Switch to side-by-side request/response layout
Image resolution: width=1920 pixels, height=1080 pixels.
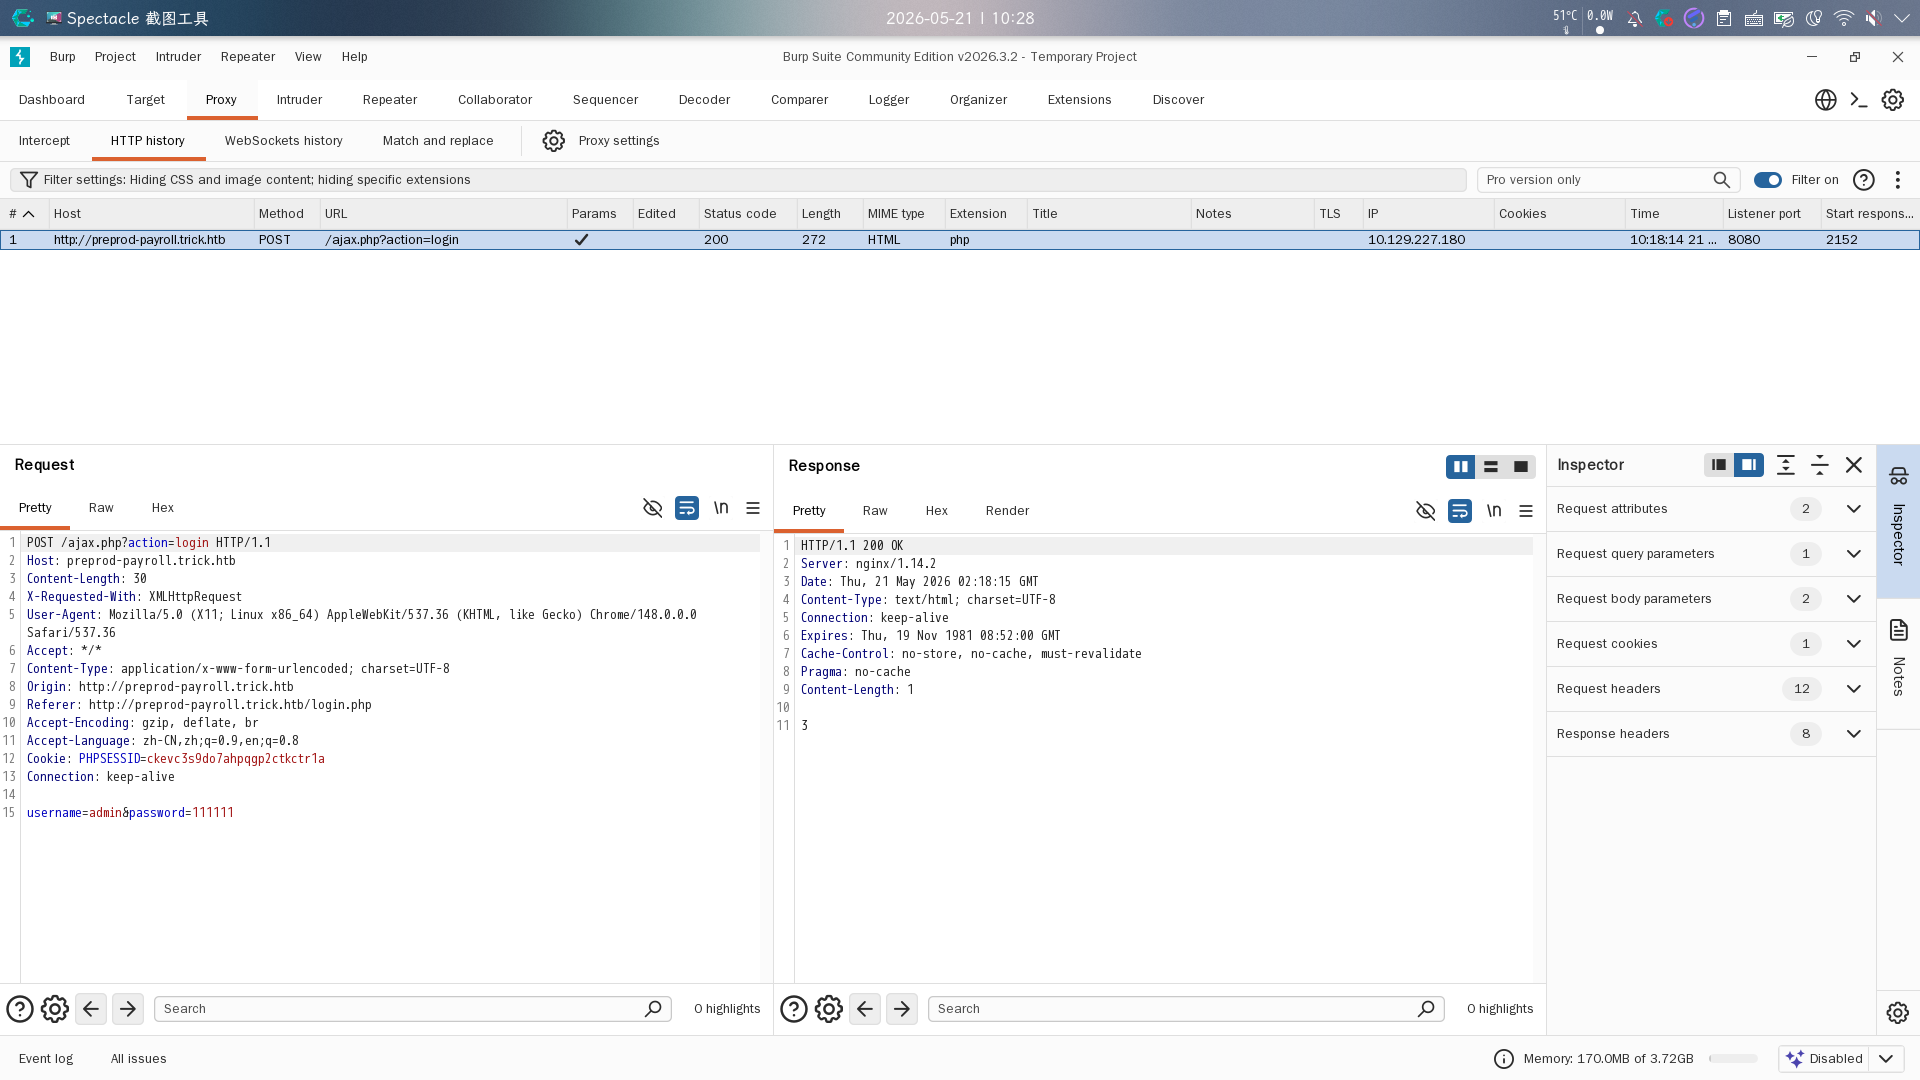[x=1461, y=467]
